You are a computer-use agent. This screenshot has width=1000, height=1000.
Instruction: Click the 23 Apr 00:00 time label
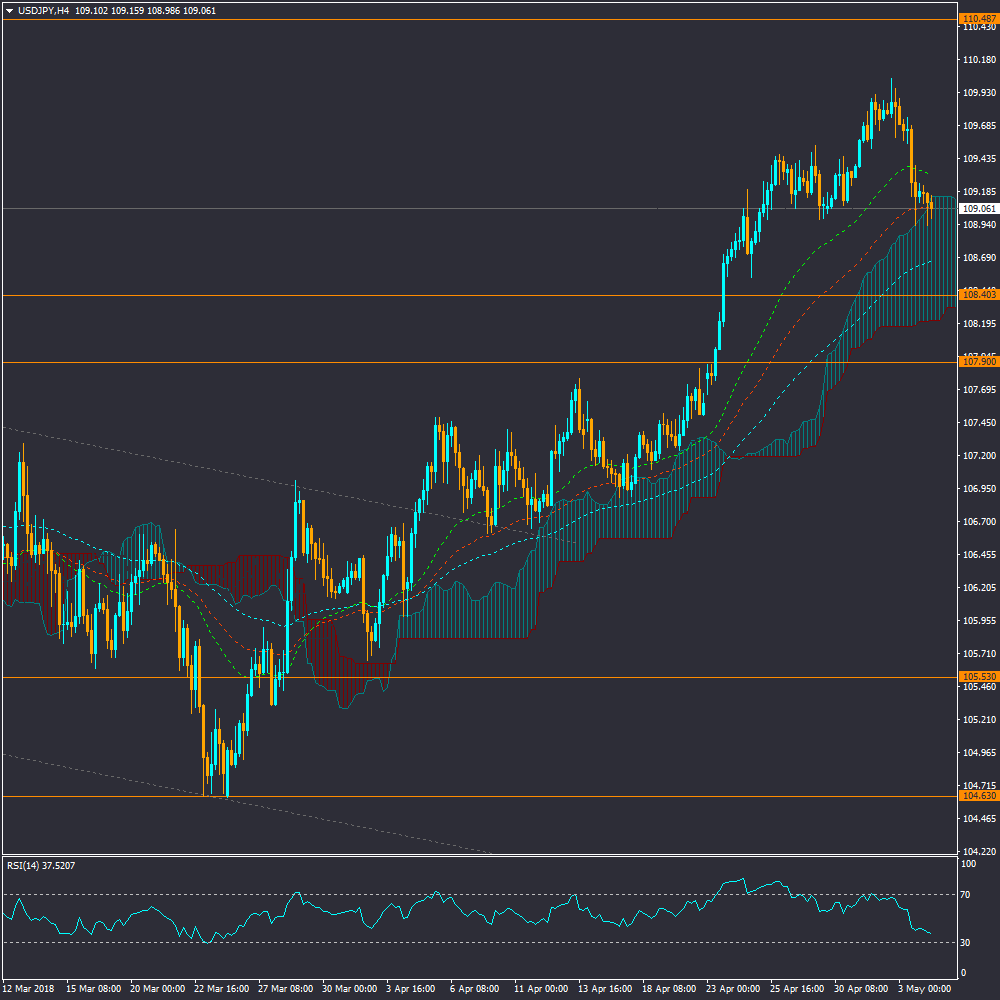(730, 988)
